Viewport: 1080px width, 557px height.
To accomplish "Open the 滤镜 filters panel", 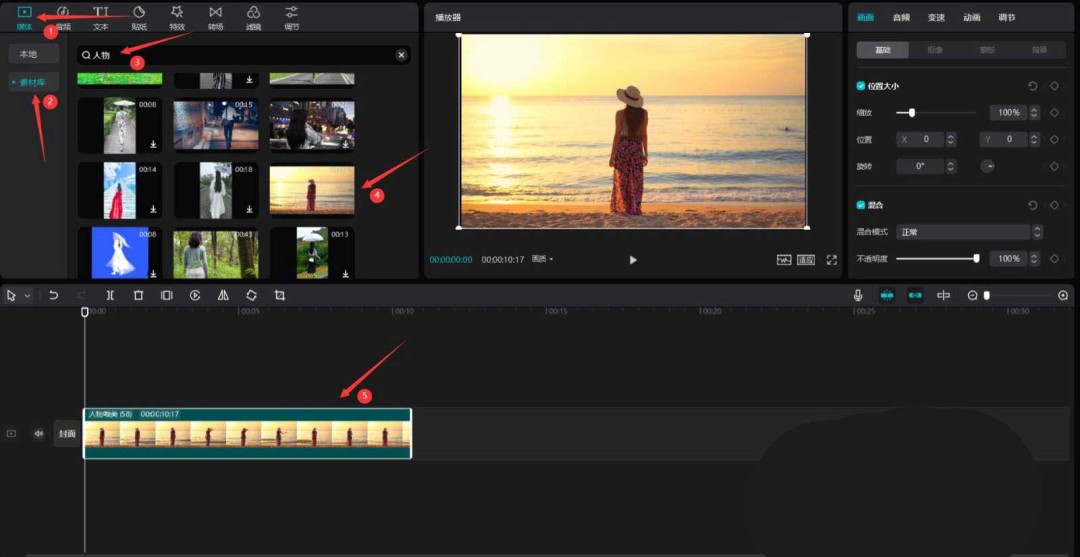I will (x=253, y=17).
